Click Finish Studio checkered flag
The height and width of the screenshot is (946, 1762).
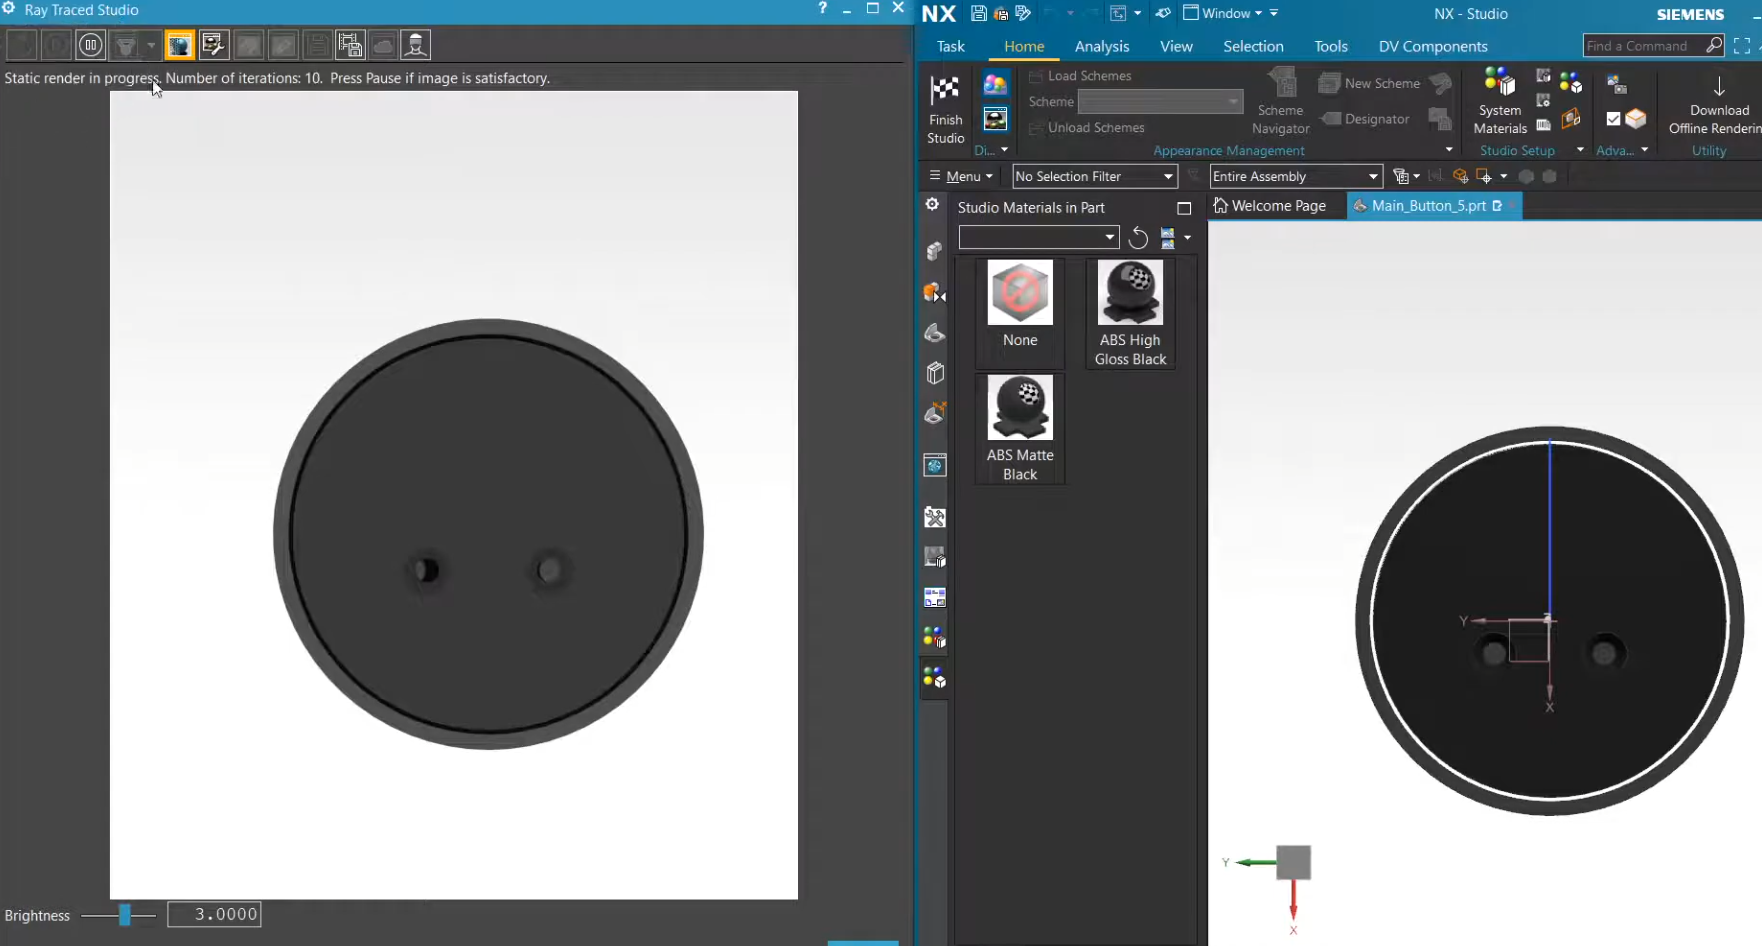[x=945, y=110]
